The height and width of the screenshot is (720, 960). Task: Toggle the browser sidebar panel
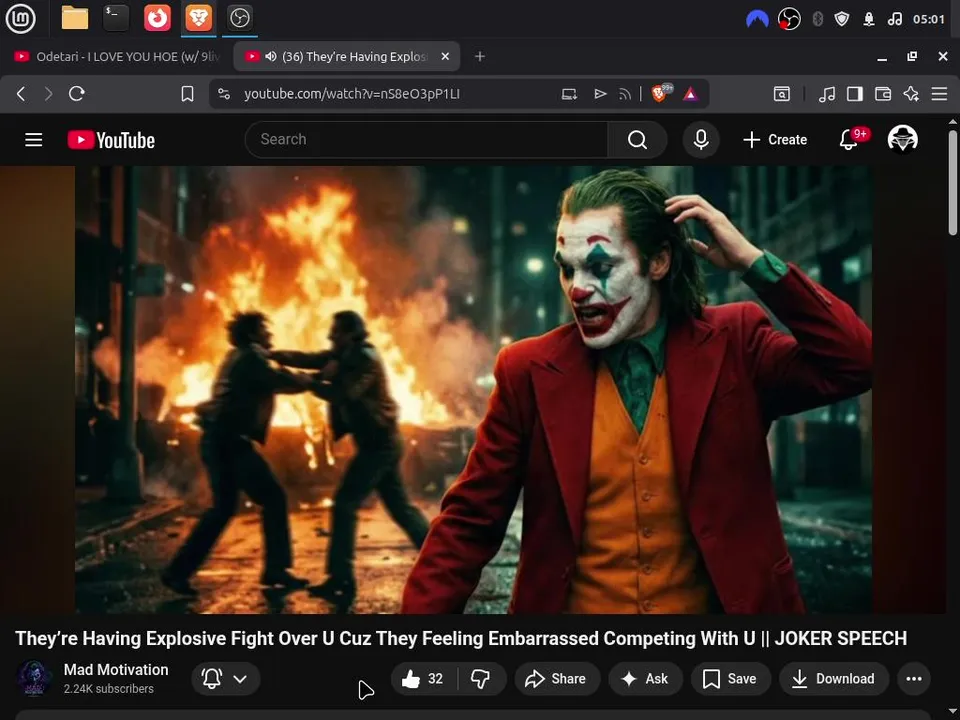(855, 94)
